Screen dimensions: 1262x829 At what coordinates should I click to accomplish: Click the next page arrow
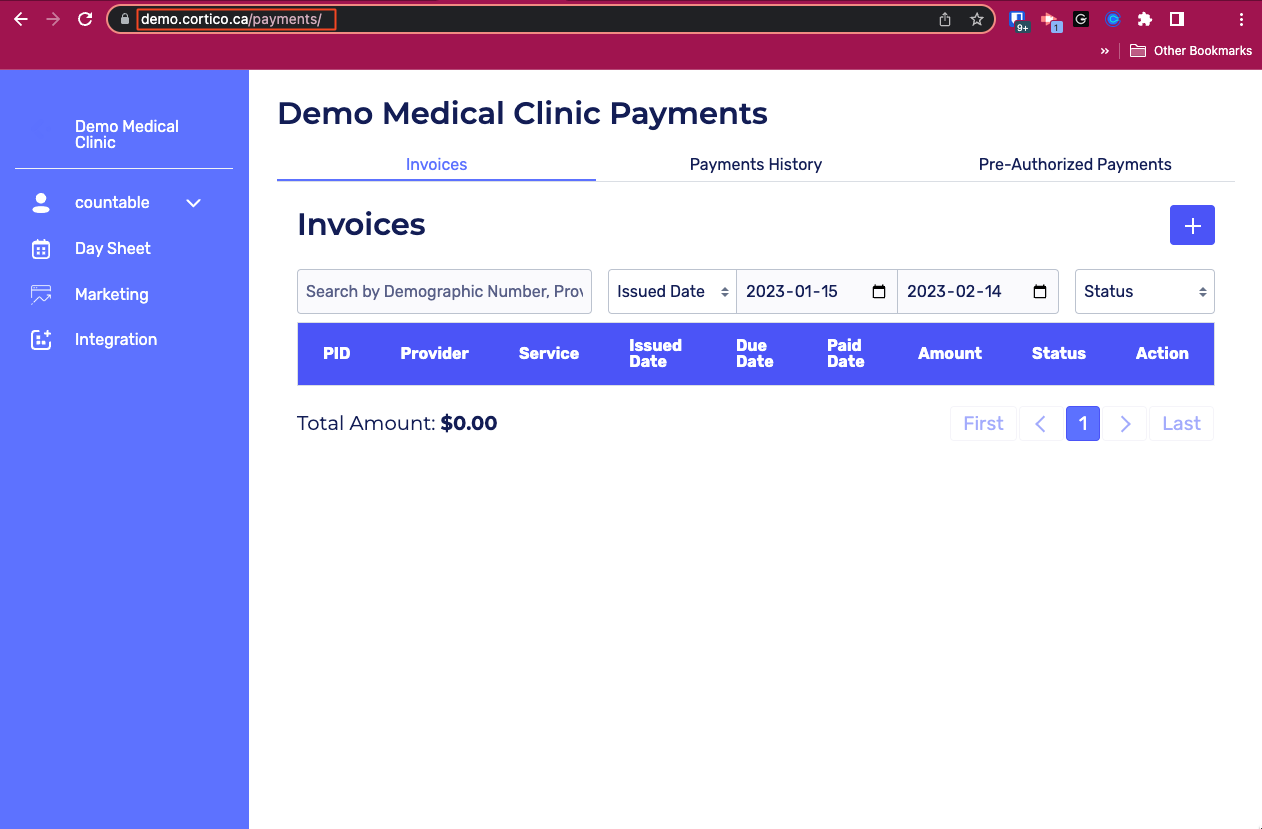pos(1125,423)
